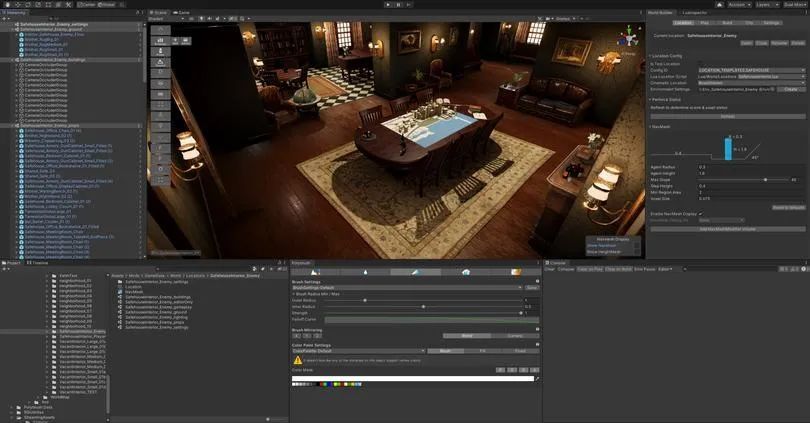810x423 pixels.
Task: Pause the game with the Pause button
Action: 398,5
